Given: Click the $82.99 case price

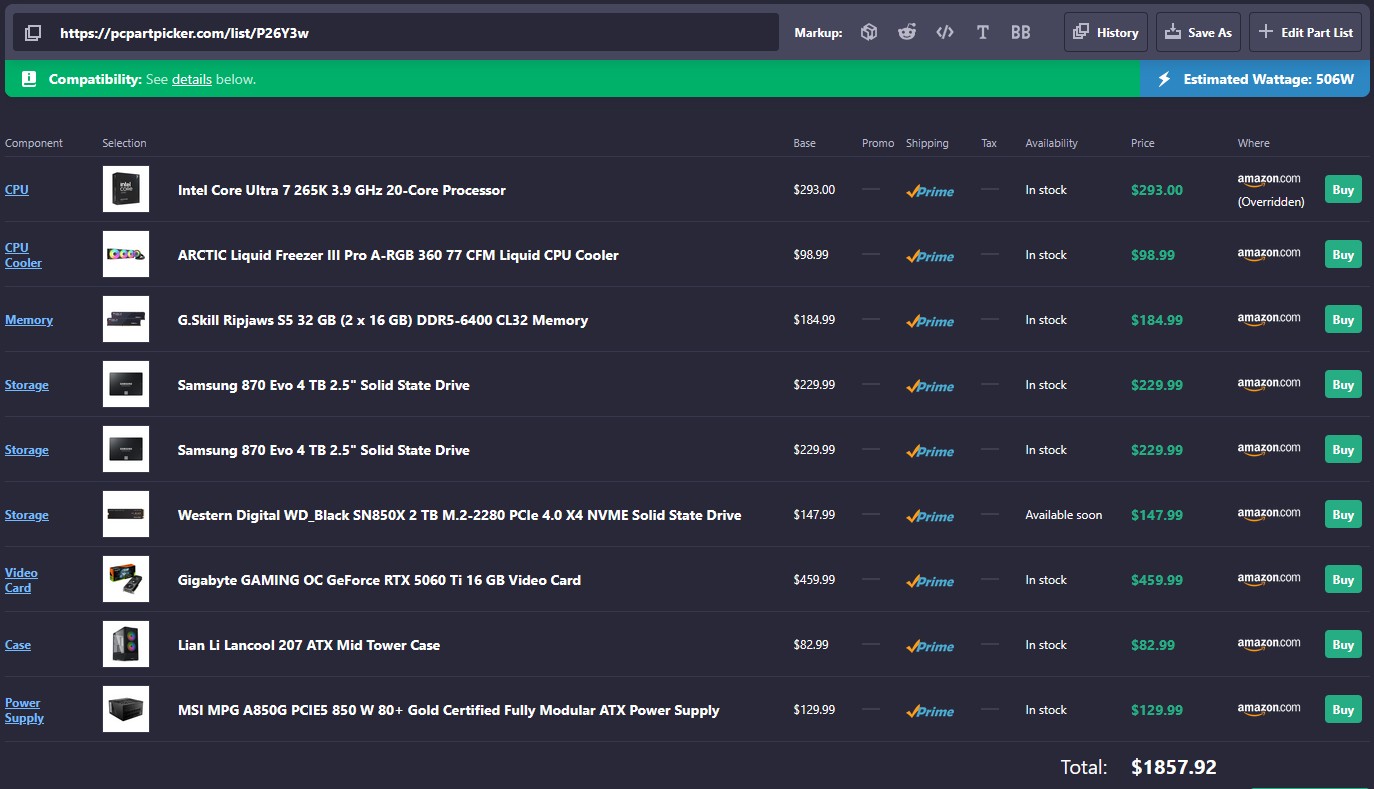Looking at the screenshot, I should 1153,645.
